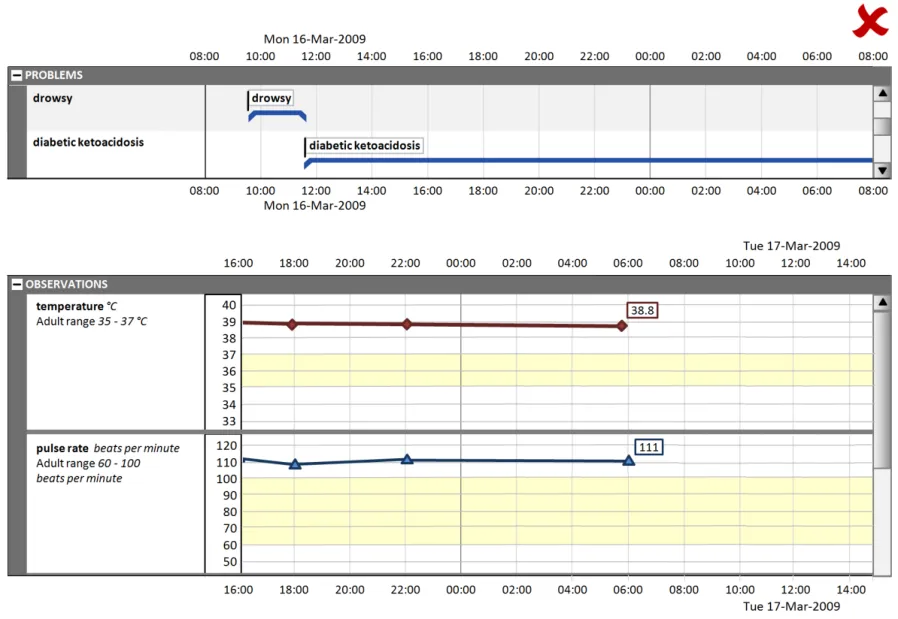This screenshot has width=898, height=619.
Task: Select pulse triangle marker at 22:00
Action: (406, 460)
